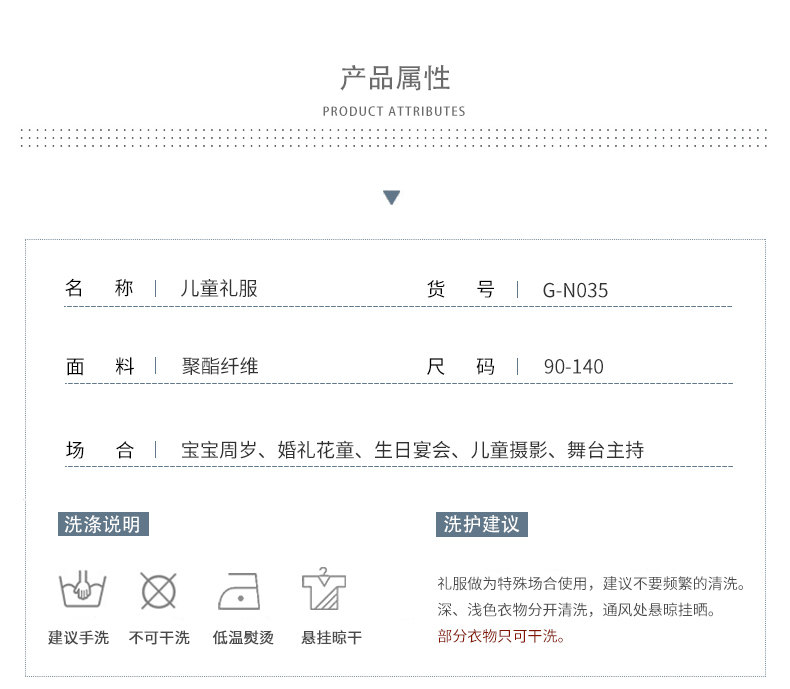Click the 产品属性 heading
This screenshot has width=790, height=689.
[x=395, y=79]
